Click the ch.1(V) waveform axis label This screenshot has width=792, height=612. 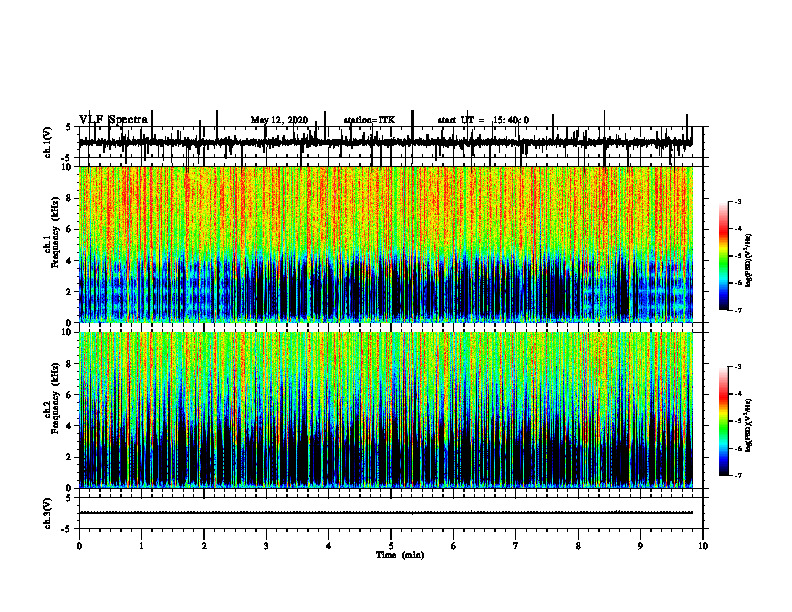tap(48, 142)
